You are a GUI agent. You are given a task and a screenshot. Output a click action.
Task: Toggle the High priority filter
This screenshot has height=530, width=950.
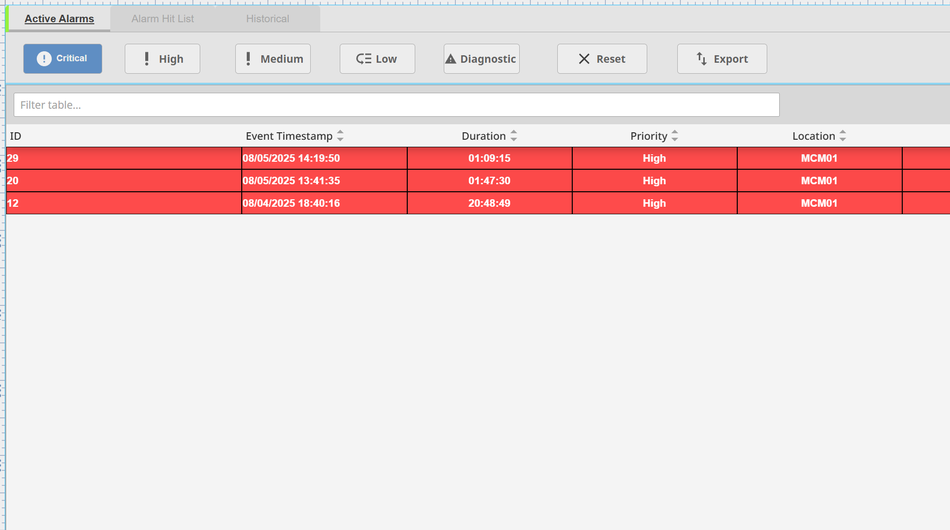pos(162,59)
